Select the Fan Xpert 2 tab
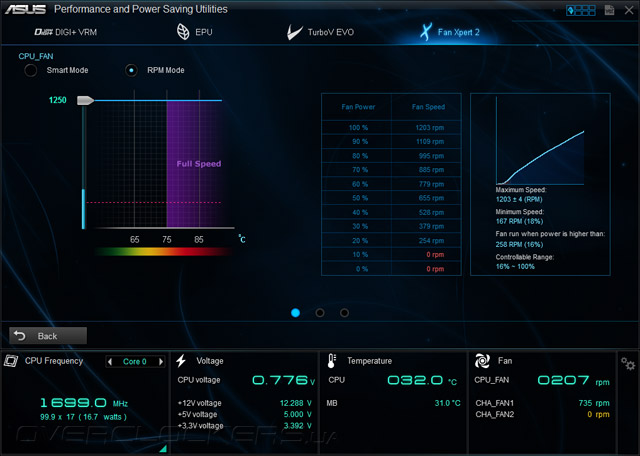The width and height of the screenshot is (640, 456). coord(450,32)
